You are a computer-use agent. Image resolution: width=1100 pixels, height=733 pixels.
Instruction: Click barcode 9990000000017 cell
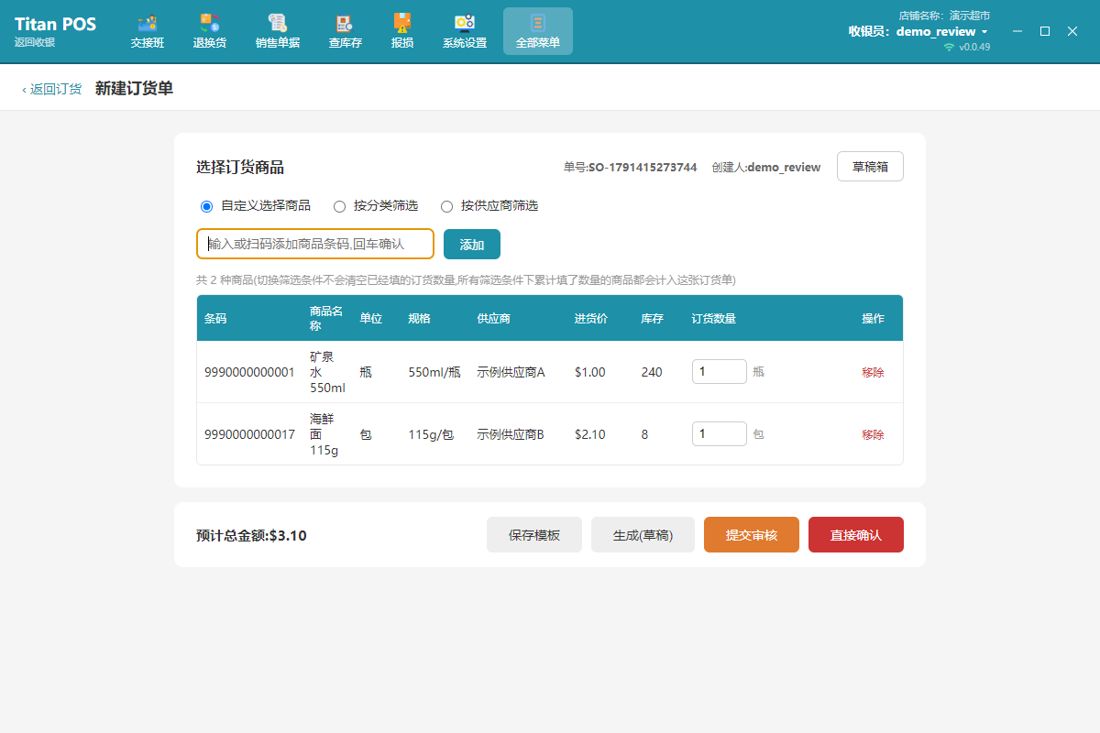click(250, 434)
